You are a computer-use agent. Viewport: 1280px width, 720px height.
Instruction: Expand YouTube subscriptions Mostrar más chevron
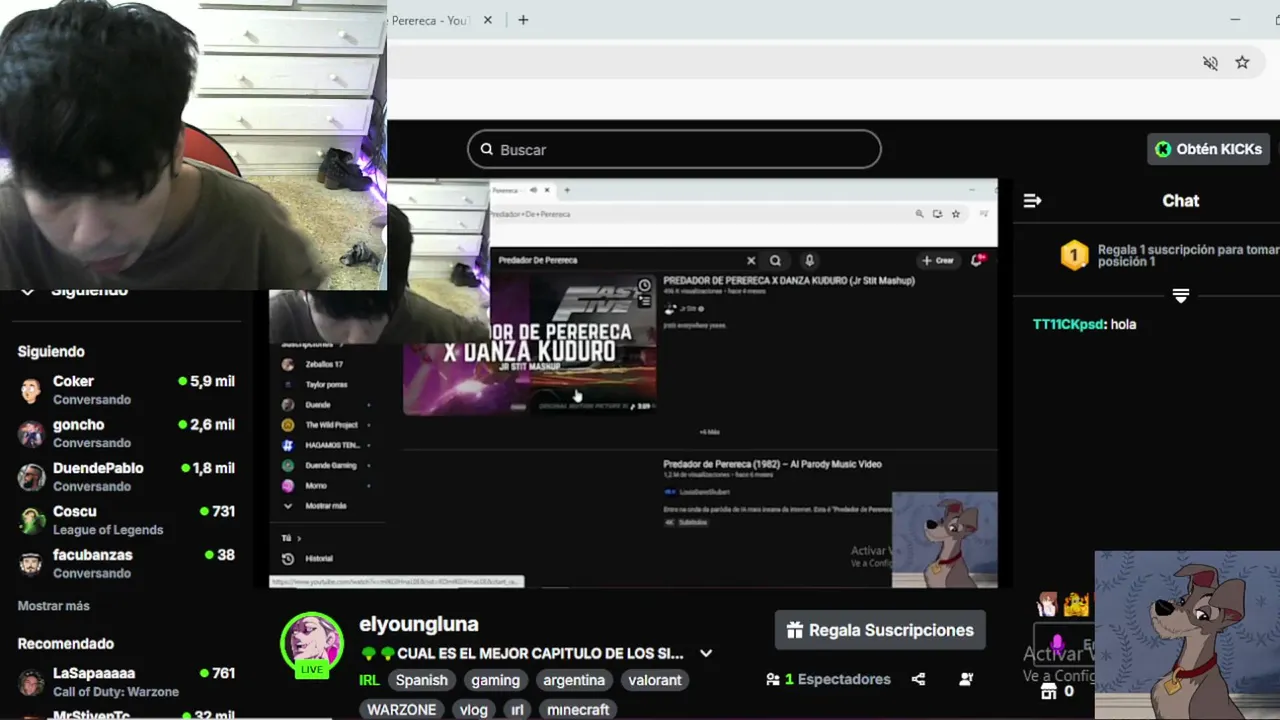point(288,505)
